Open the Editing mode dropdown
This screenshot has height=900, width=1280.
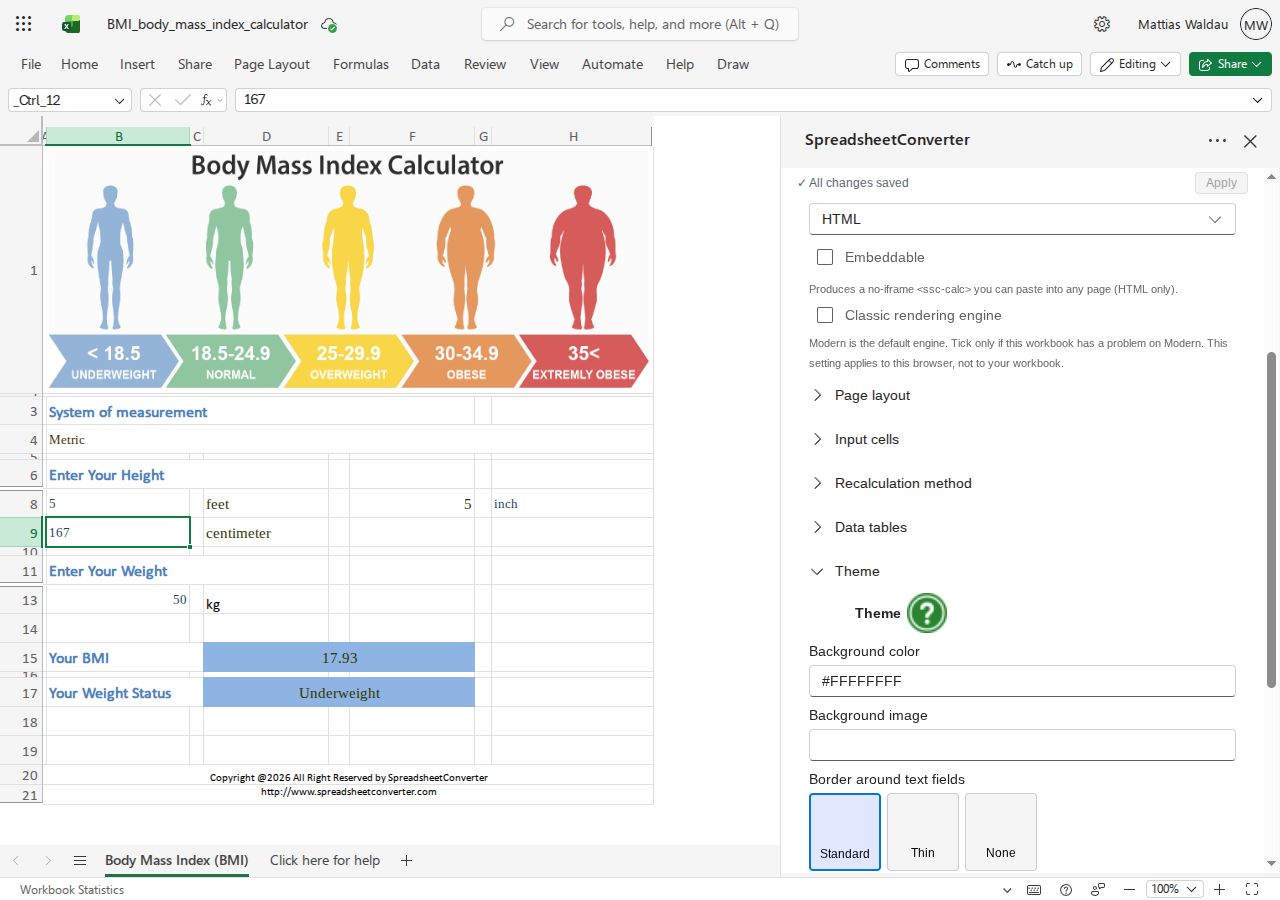click(1135, 64)
